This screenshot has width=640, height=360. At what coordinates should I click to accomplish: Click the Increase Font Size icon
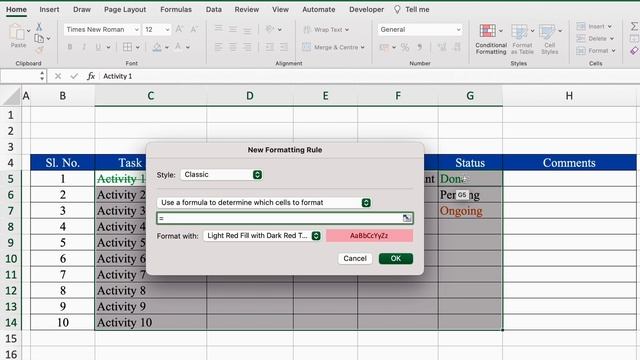click(179, 29)
